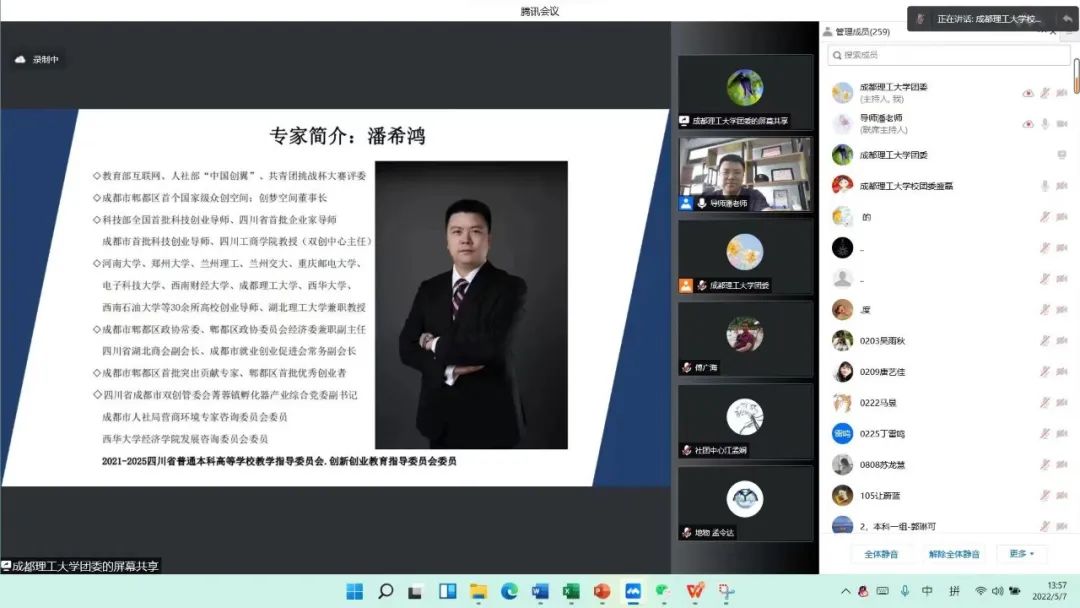Unmute participant 0203吴雨秋

[x=1045, y=341]
